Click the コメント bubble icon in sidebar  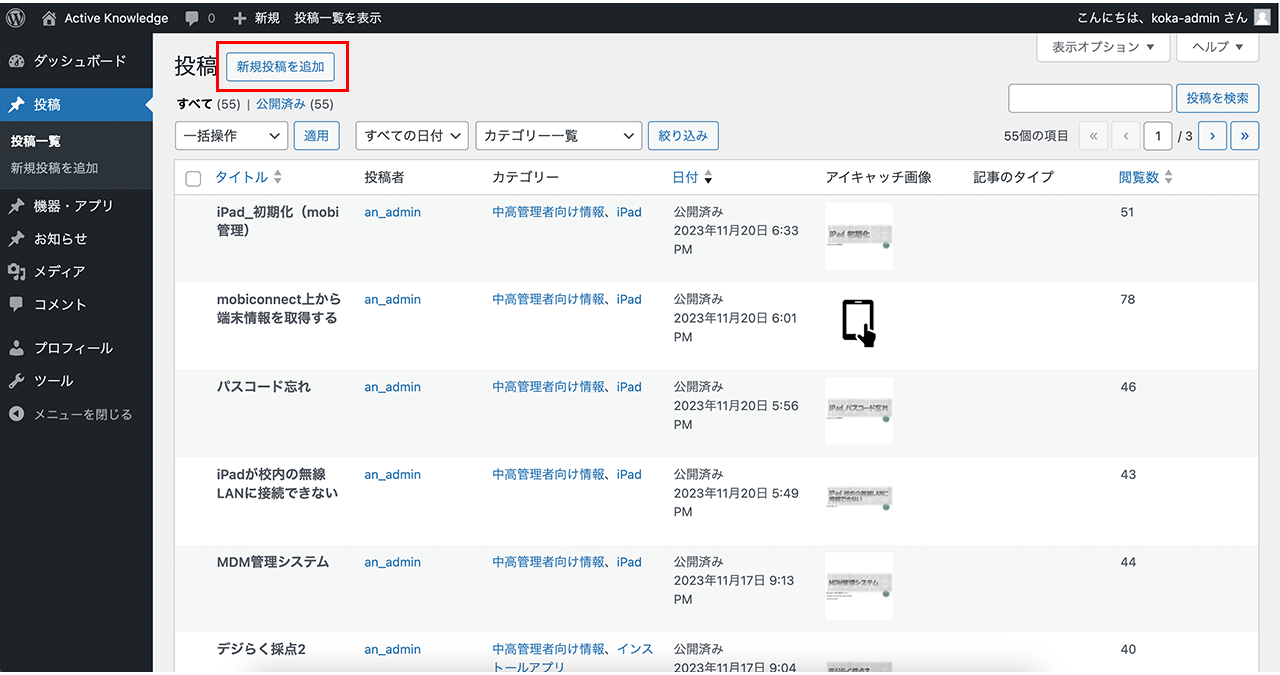click(16, 304)
